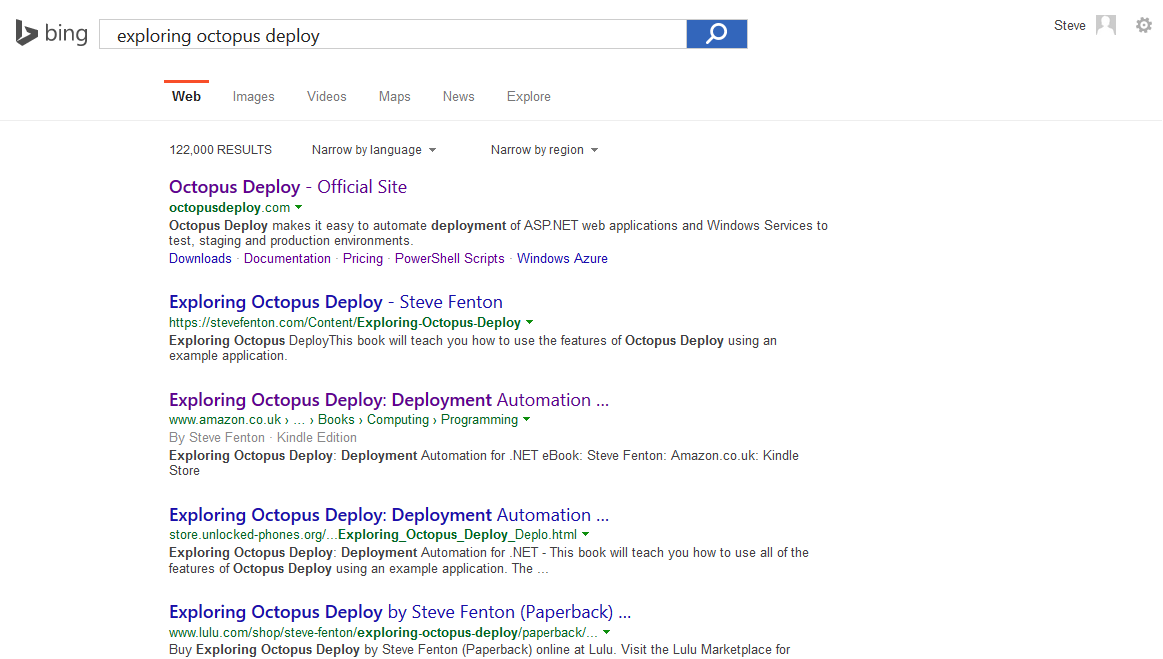This screenshot has width=1163, height=659.
Task: Expand the green arrow beside octopusdeploy.com
Action: tap(299, 208)
